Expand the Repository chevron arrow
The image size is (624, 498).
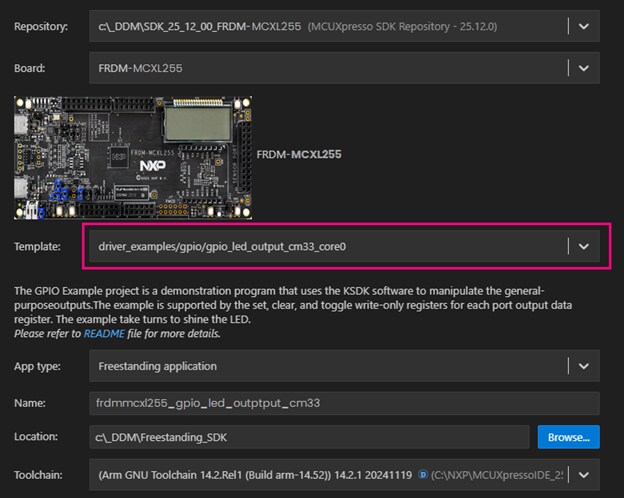point(583,26)
